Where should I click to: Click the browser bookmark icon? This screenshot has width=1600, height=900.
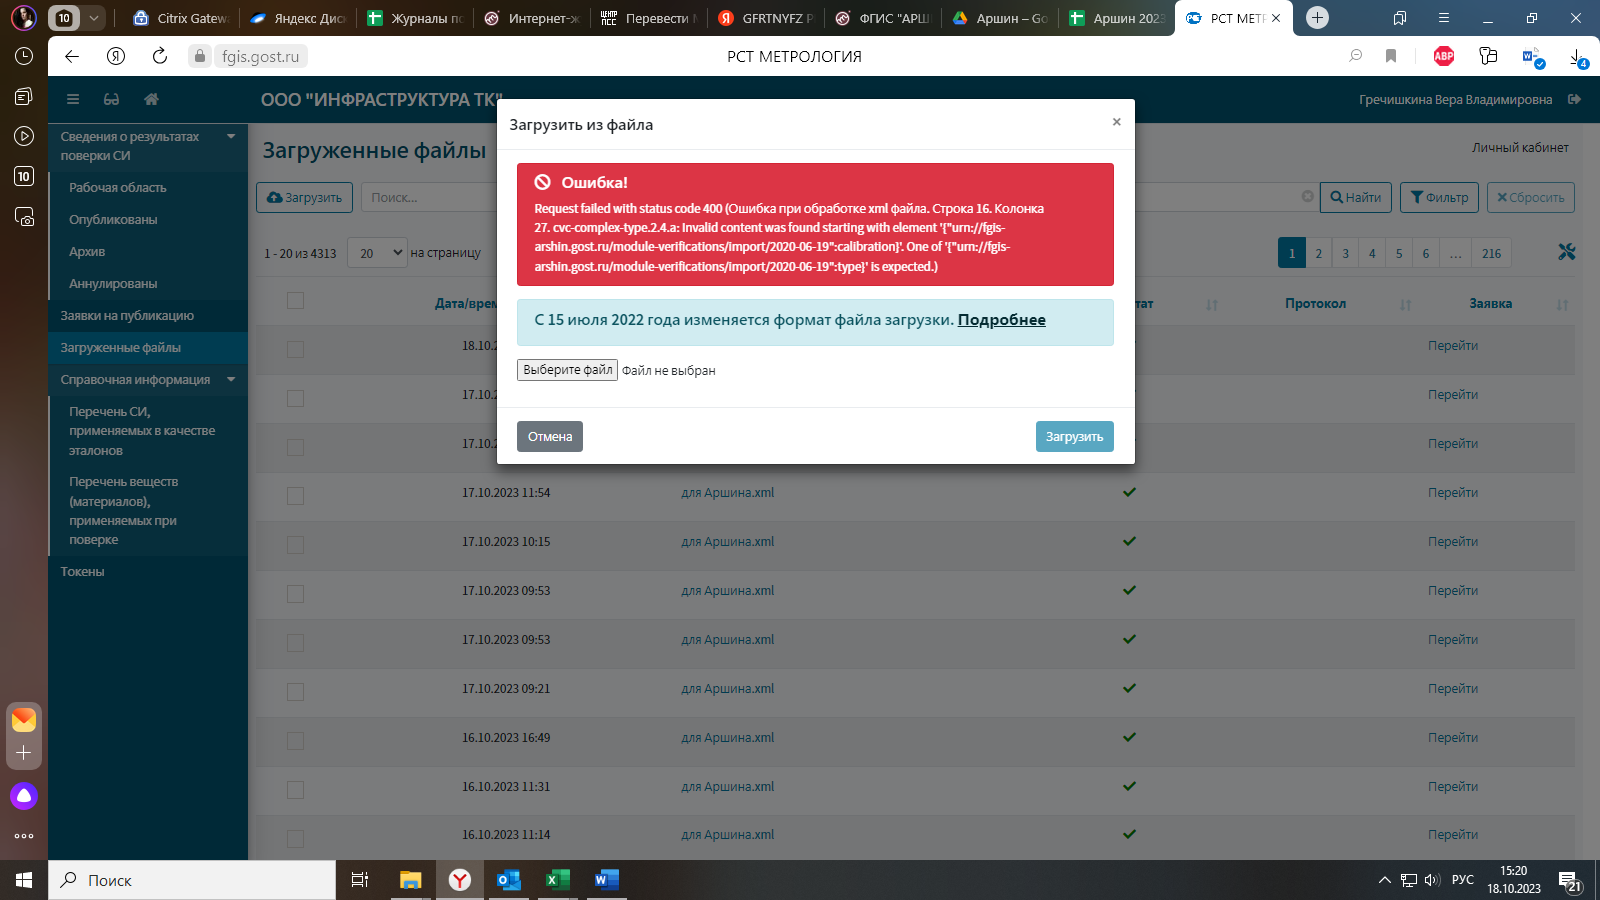click(x=1391, y=56)
